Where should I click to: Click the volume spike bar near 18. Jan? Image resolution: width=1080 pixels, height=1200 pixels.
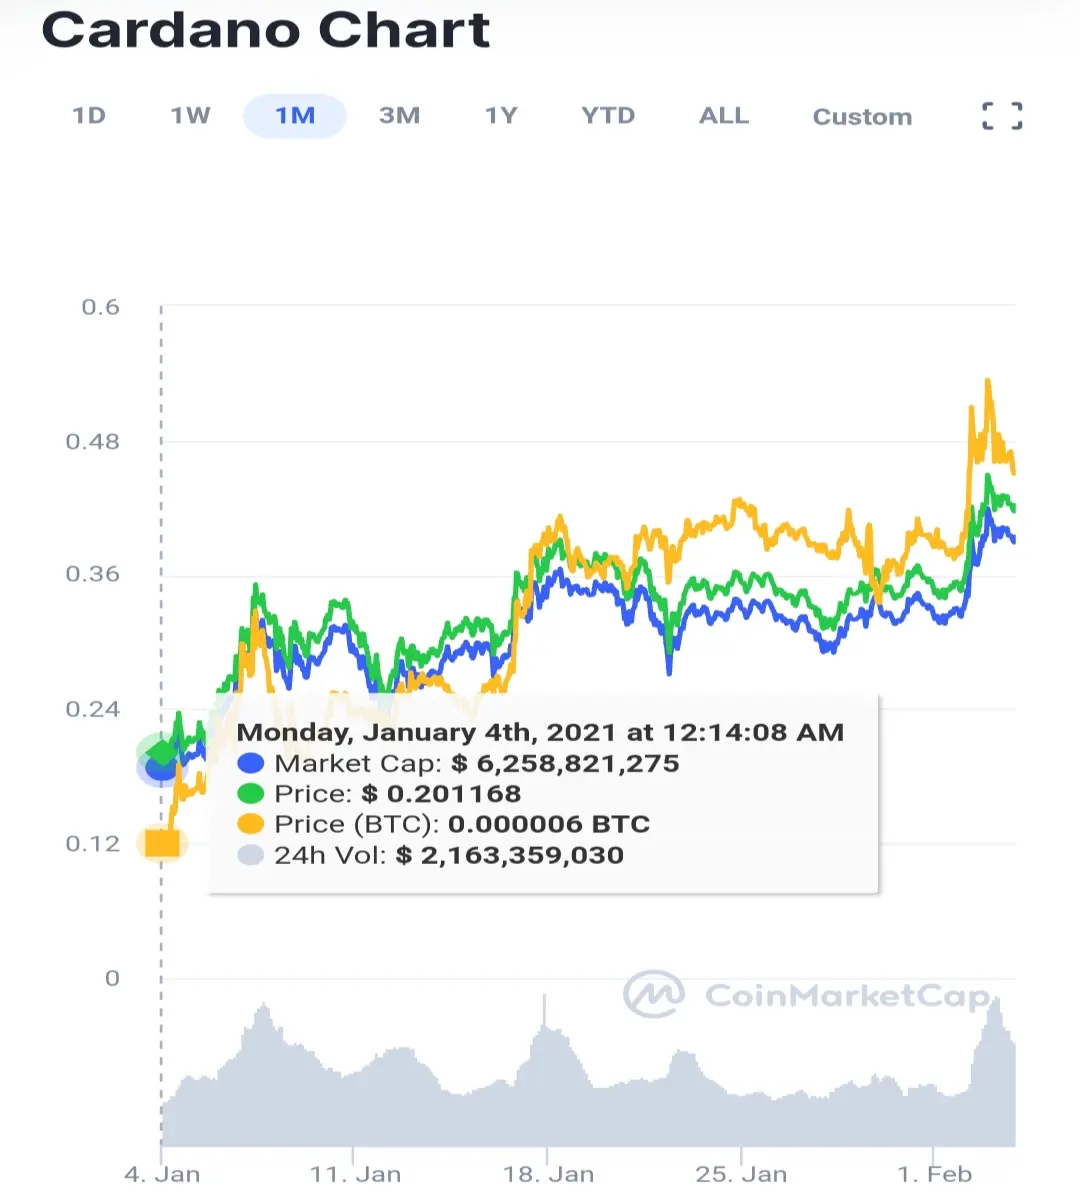click(545, 1070)
